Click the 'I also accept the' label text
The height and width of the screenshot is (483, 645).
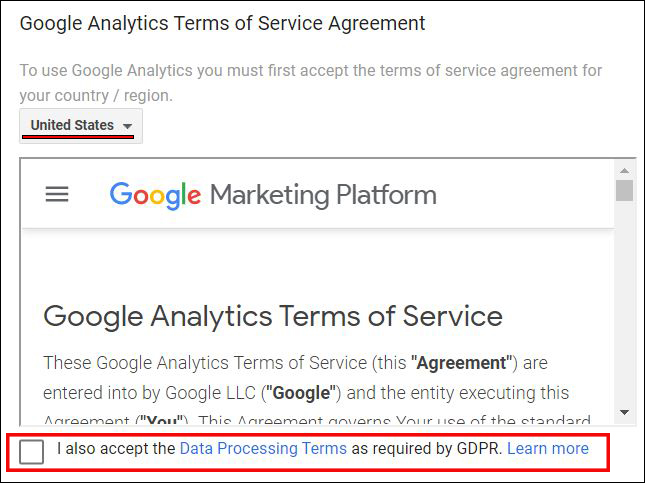coord(116,448)
